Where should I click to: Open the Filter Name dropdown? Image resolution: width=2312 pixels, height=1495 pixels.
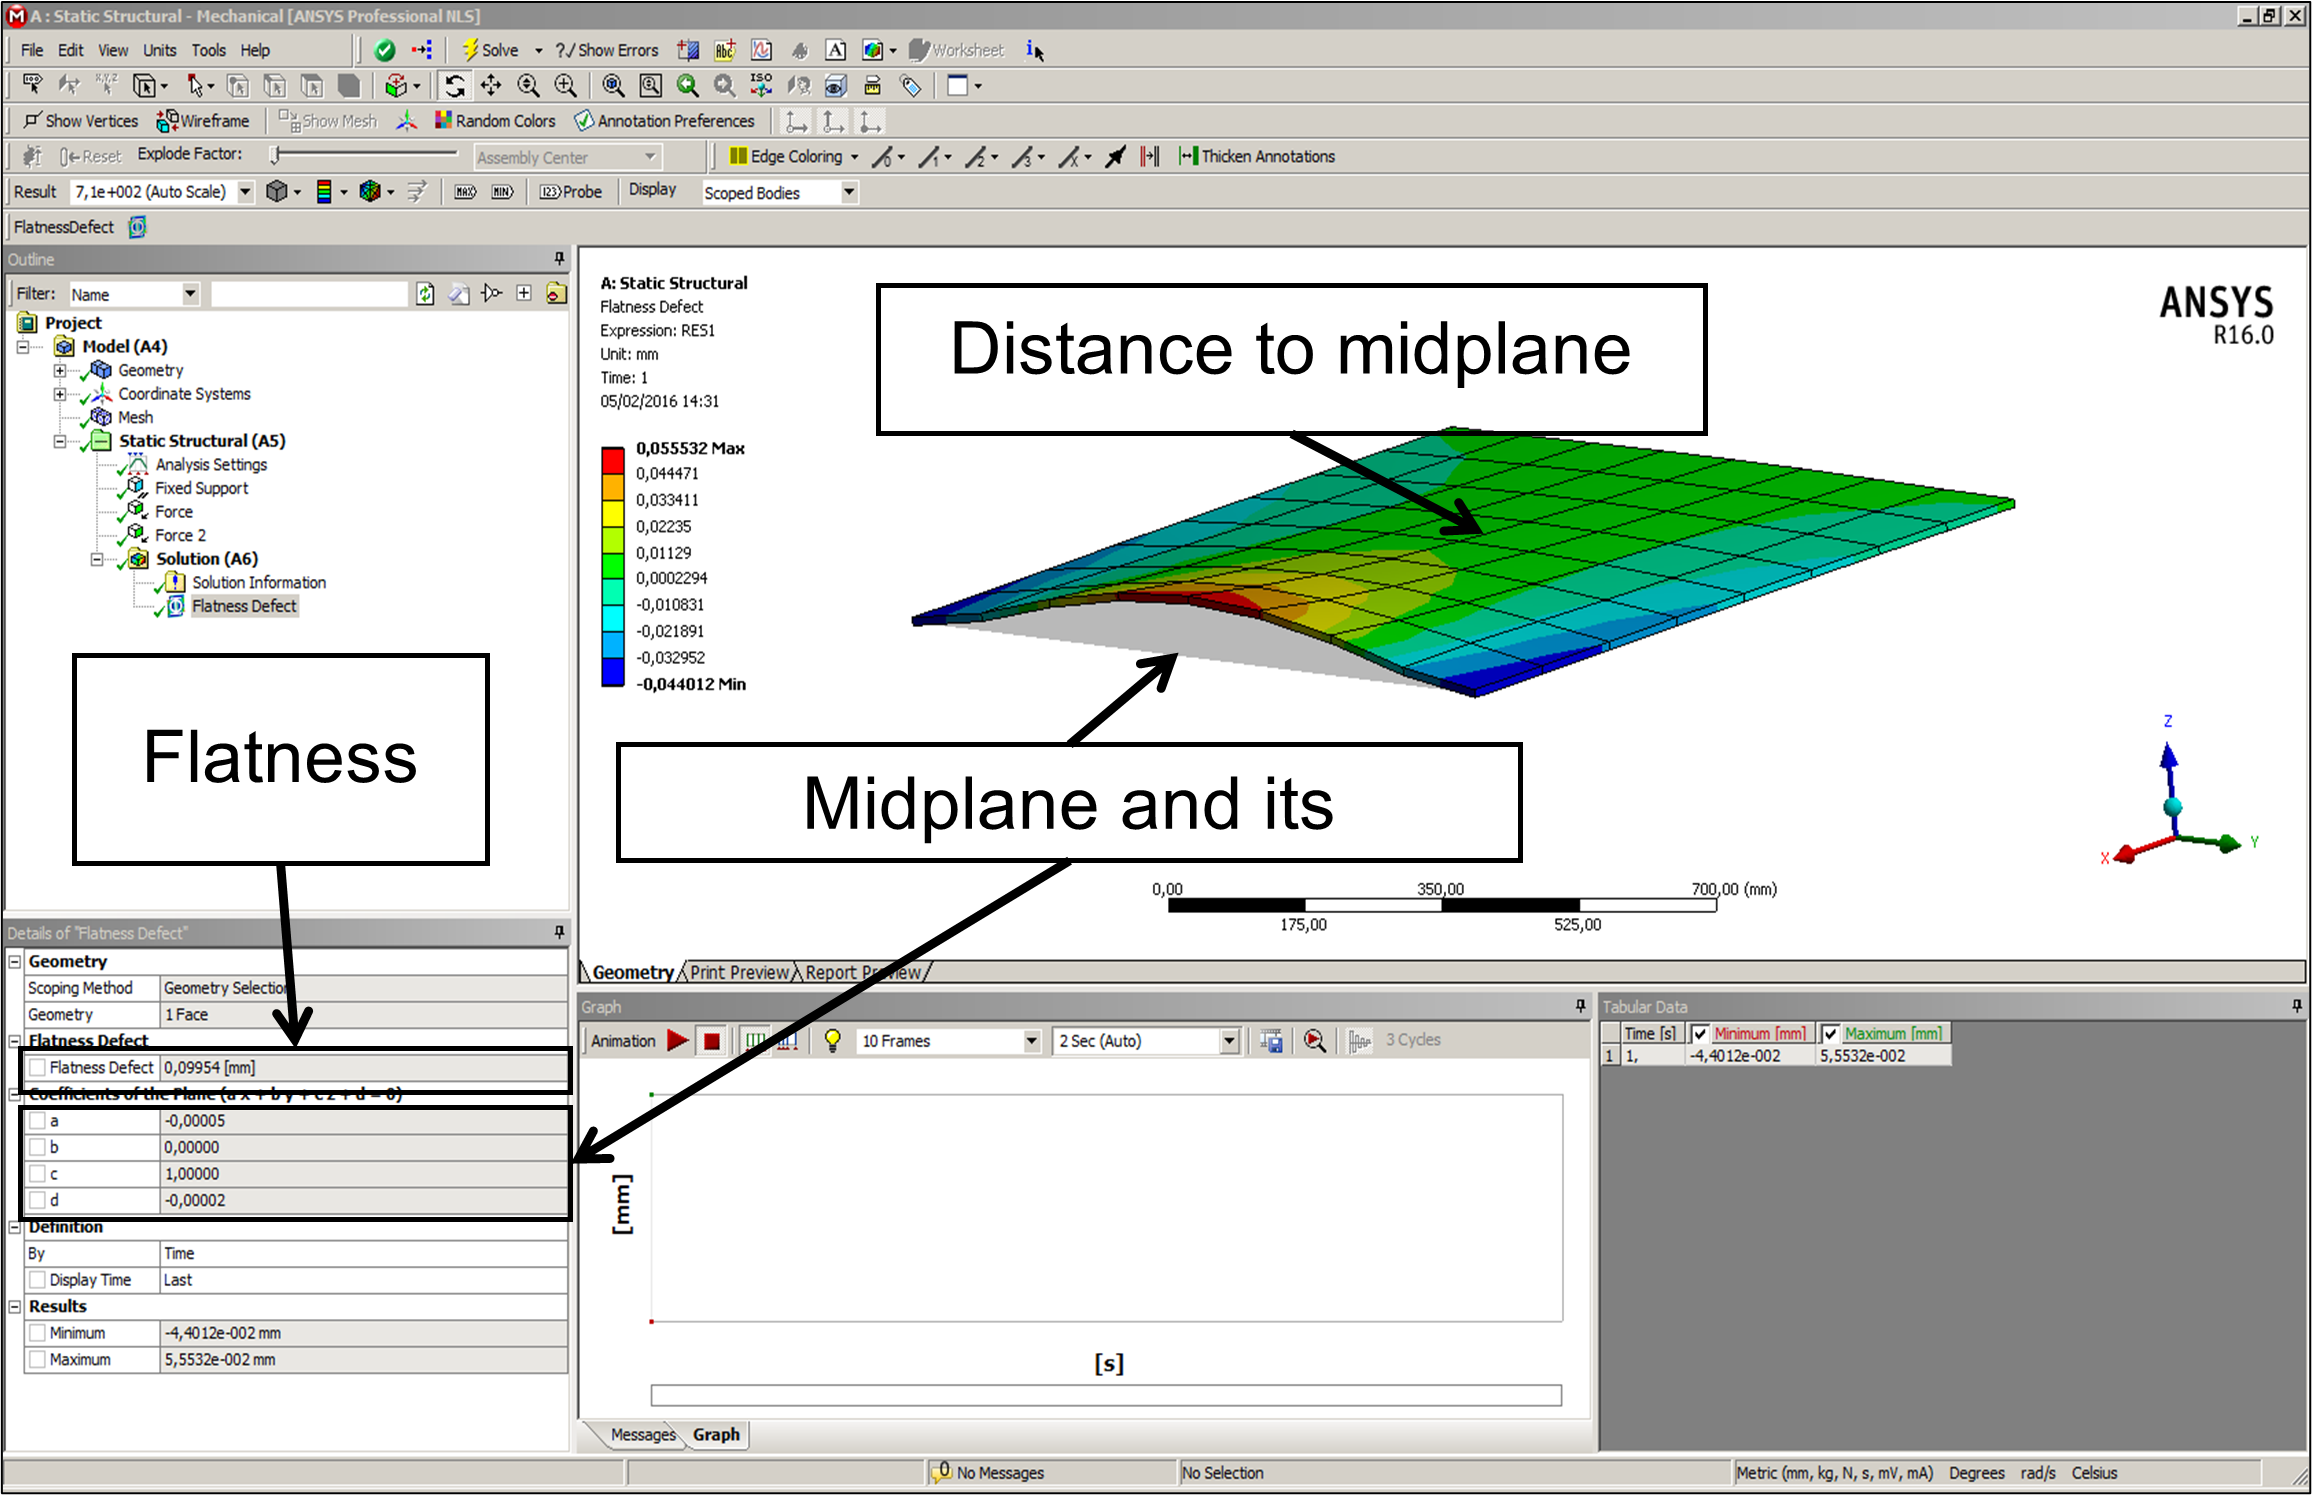tap(190, 294)
